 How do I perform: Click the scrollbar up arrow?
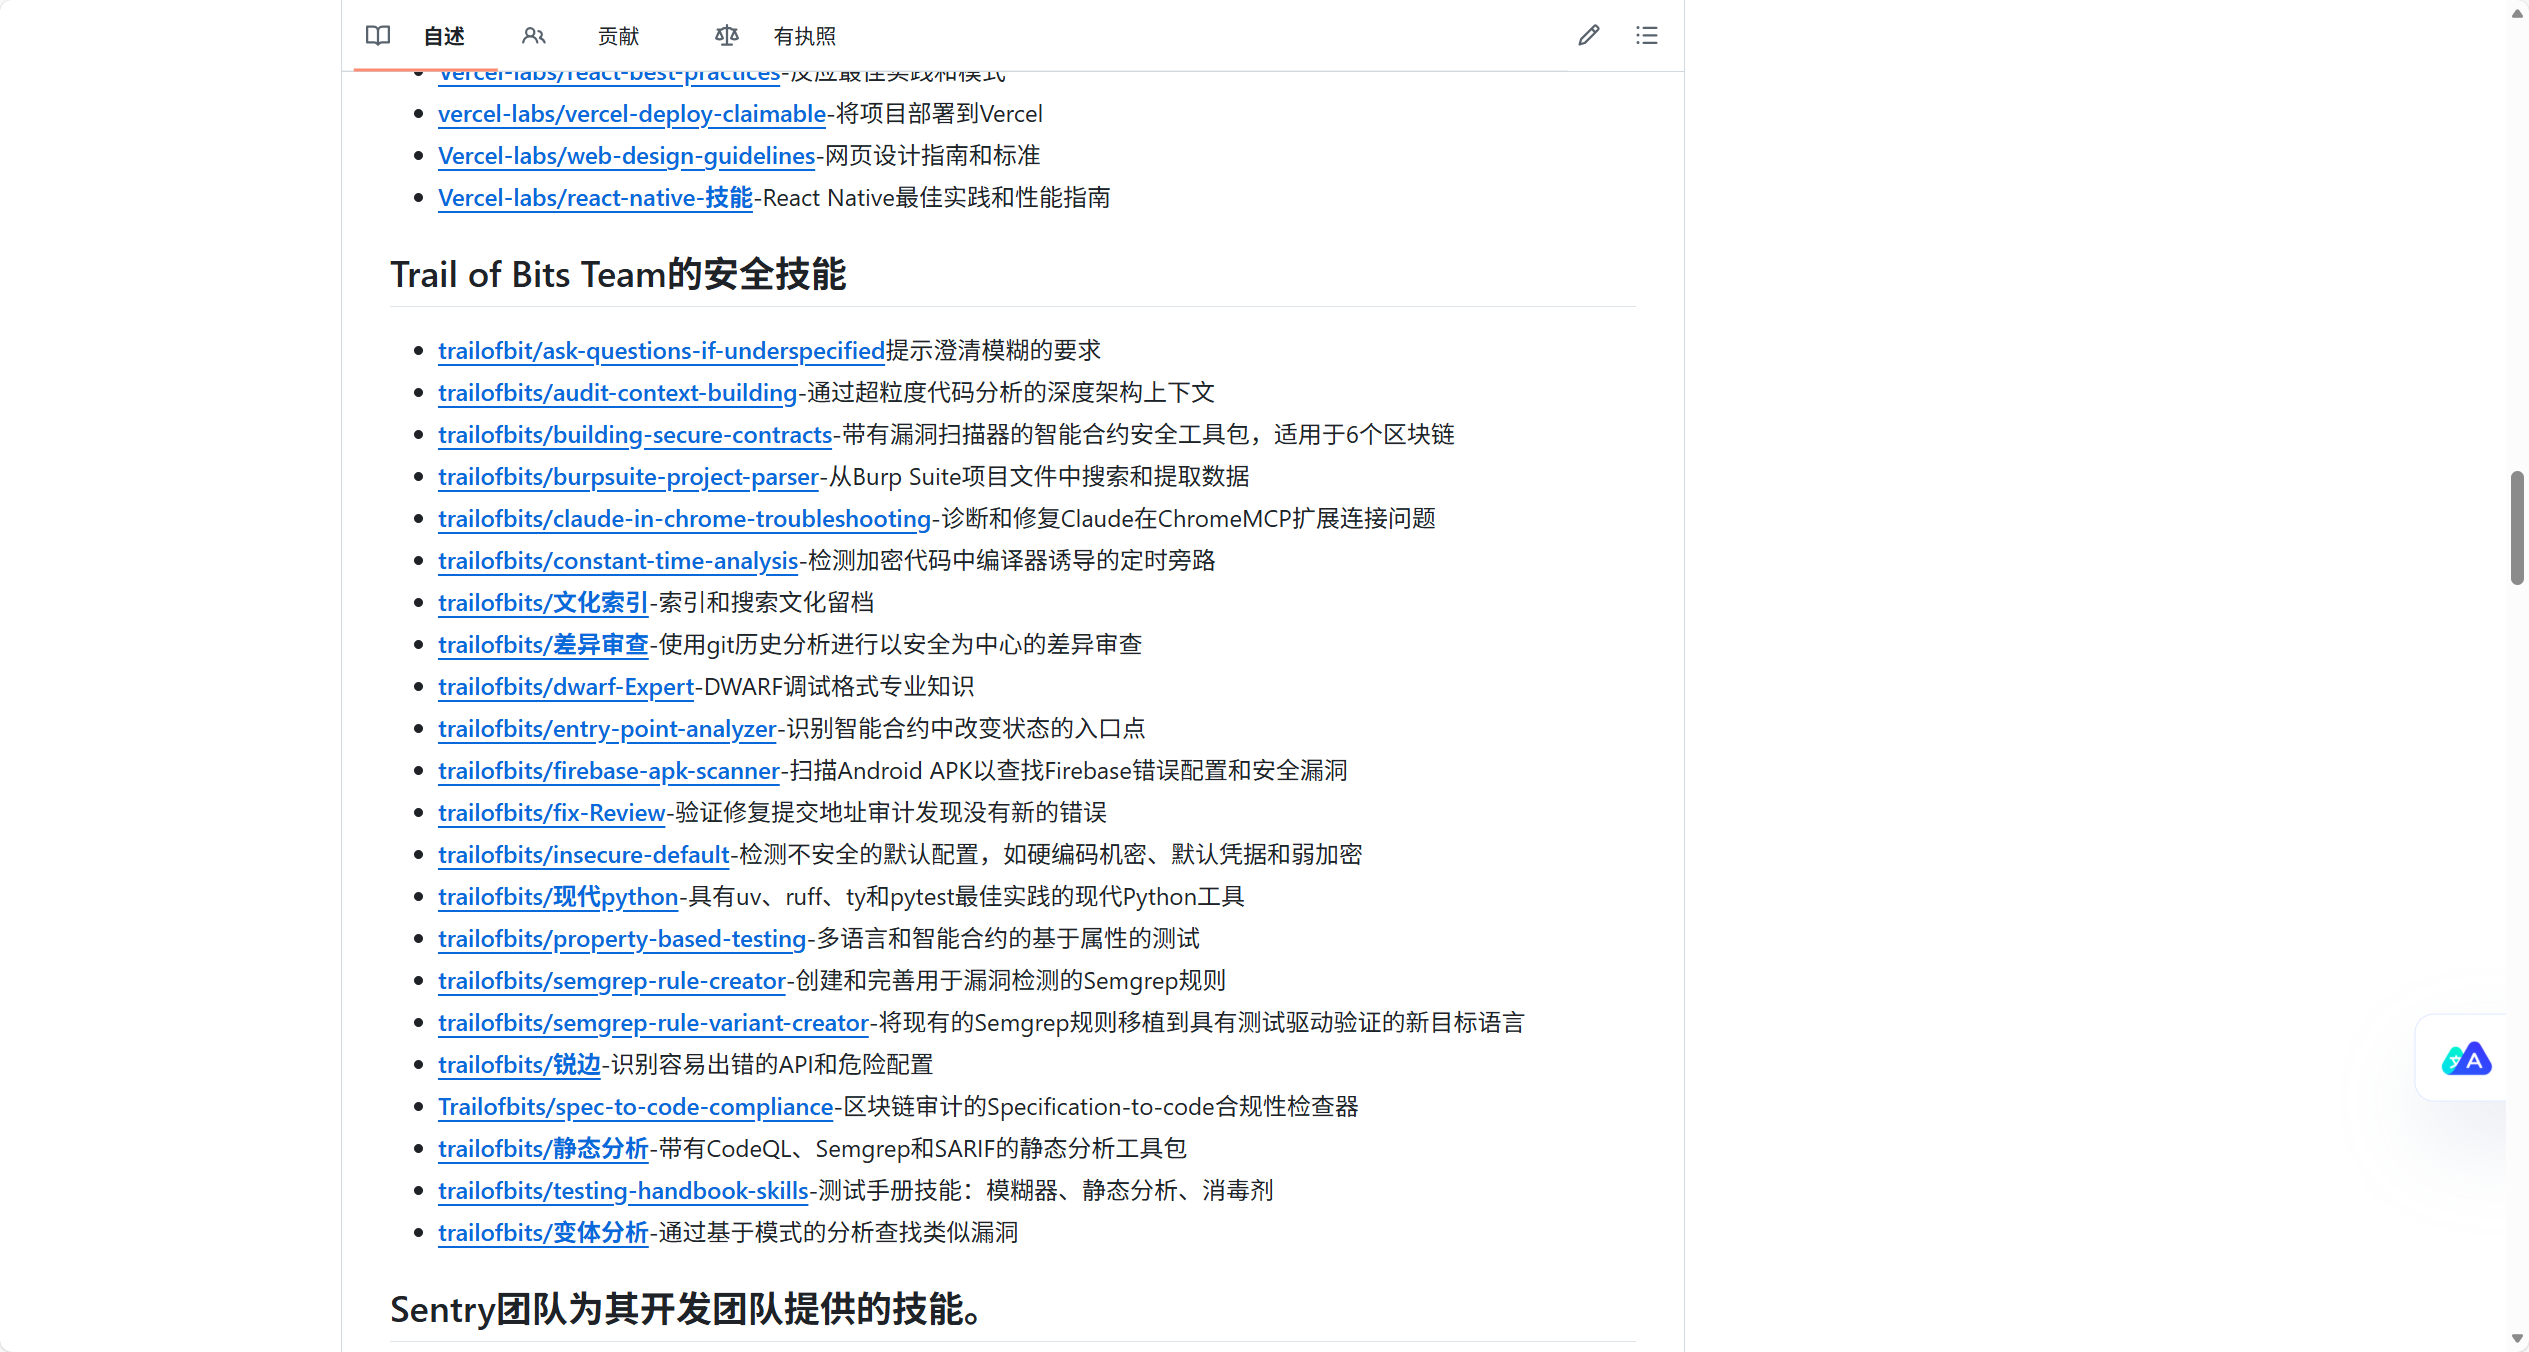tap(2517, 13)
